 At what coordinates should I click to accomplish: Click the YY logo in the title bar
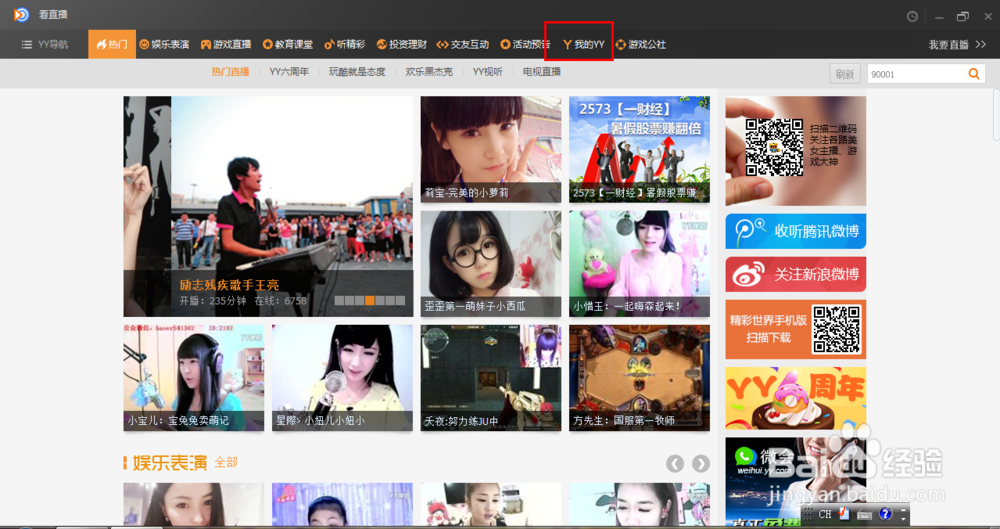tap(21, 15)
